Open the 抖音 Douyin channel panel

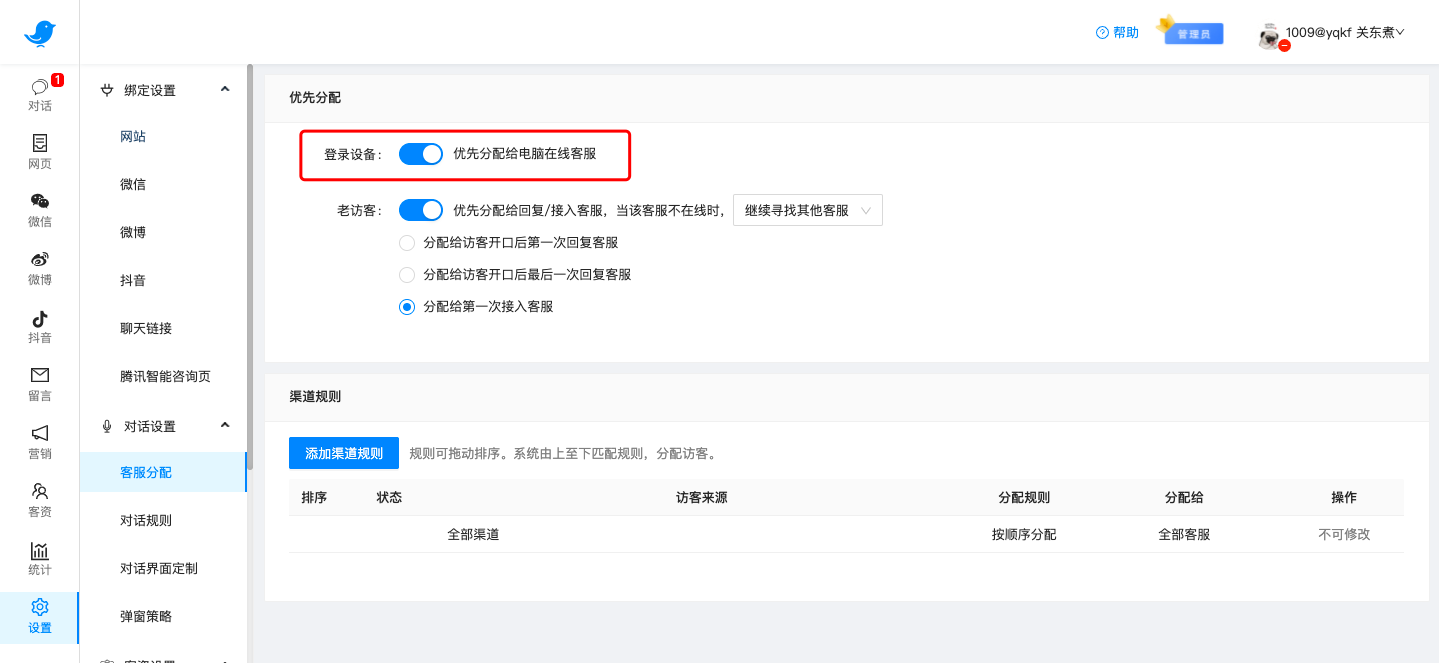39,327
